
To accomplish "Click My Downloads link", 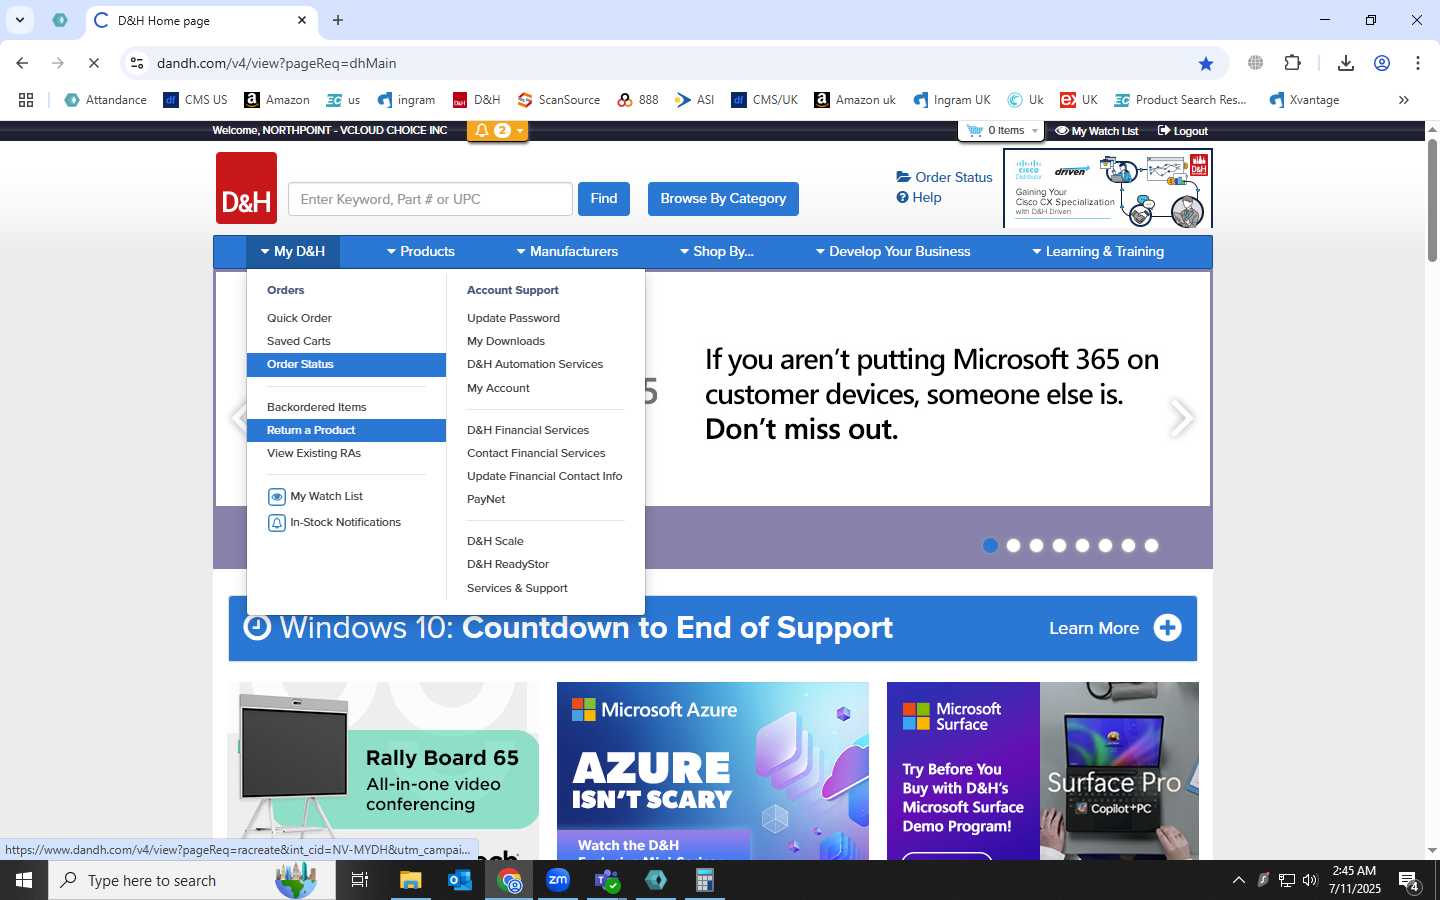I will [x=506, y=341].
